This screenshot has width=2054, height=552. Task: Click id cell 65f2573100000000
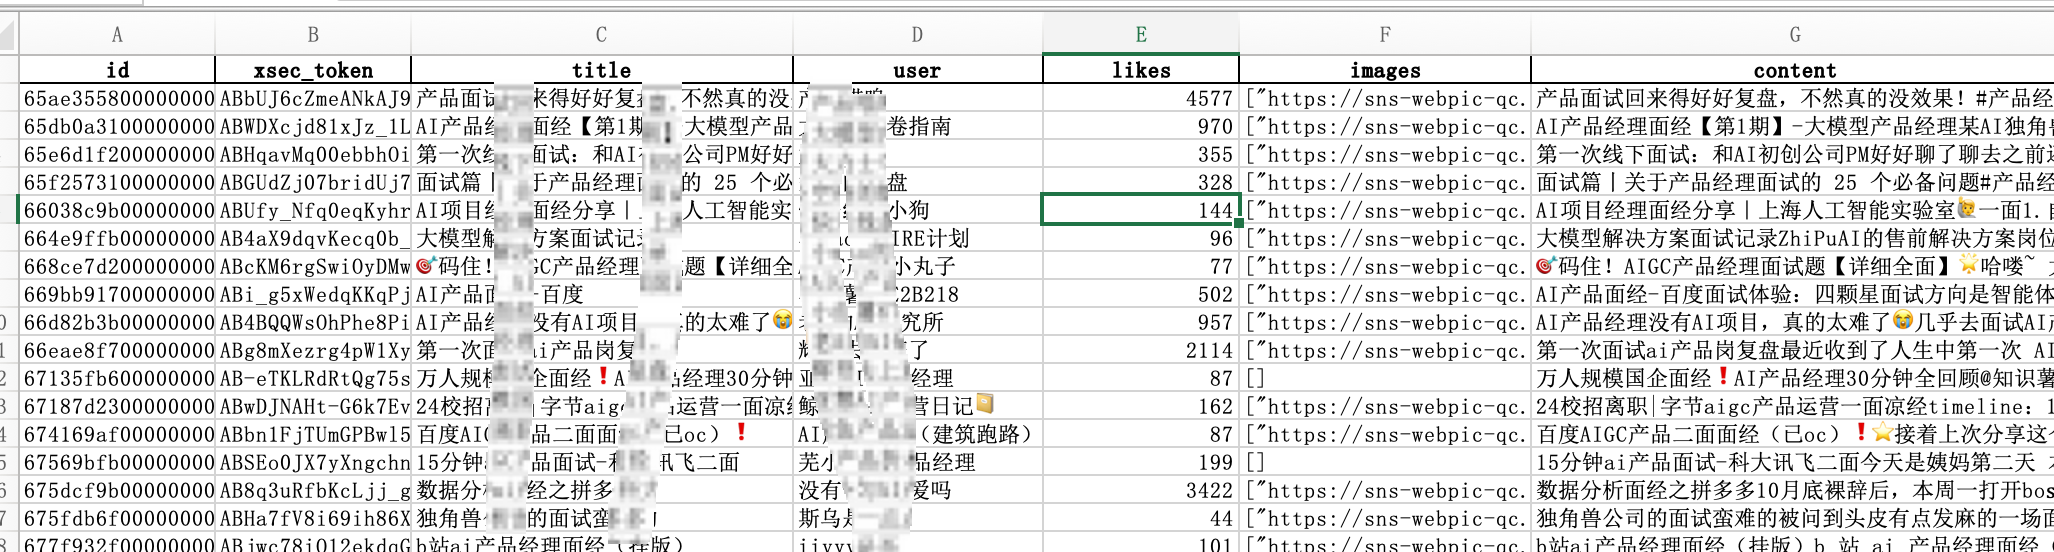click(117, 182)
